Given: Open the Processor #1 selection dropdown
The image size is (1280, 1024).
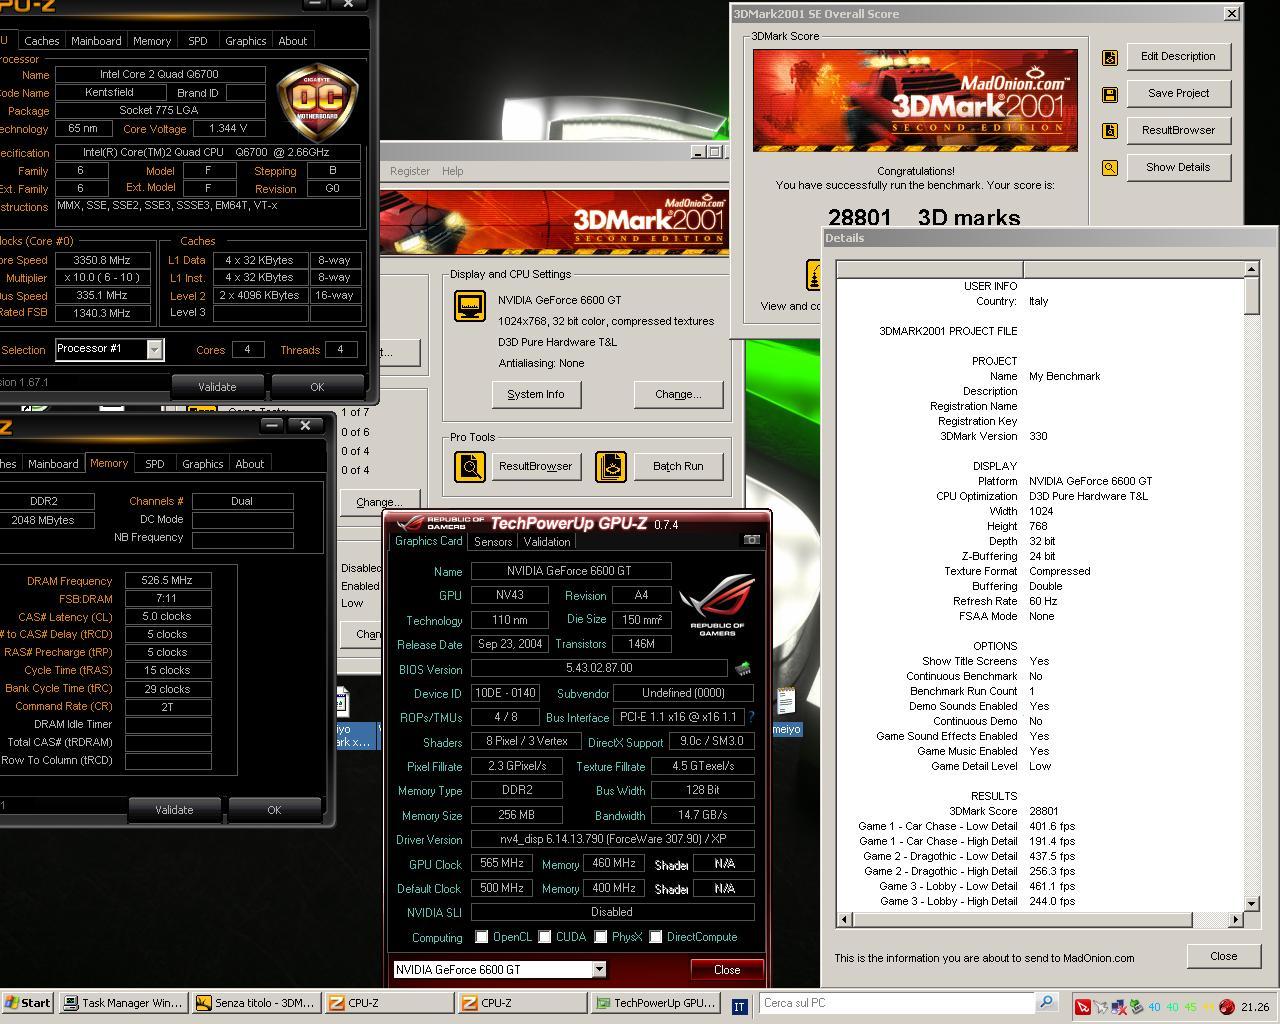Looking at the screenshot, I should click(x=154, y=349).
